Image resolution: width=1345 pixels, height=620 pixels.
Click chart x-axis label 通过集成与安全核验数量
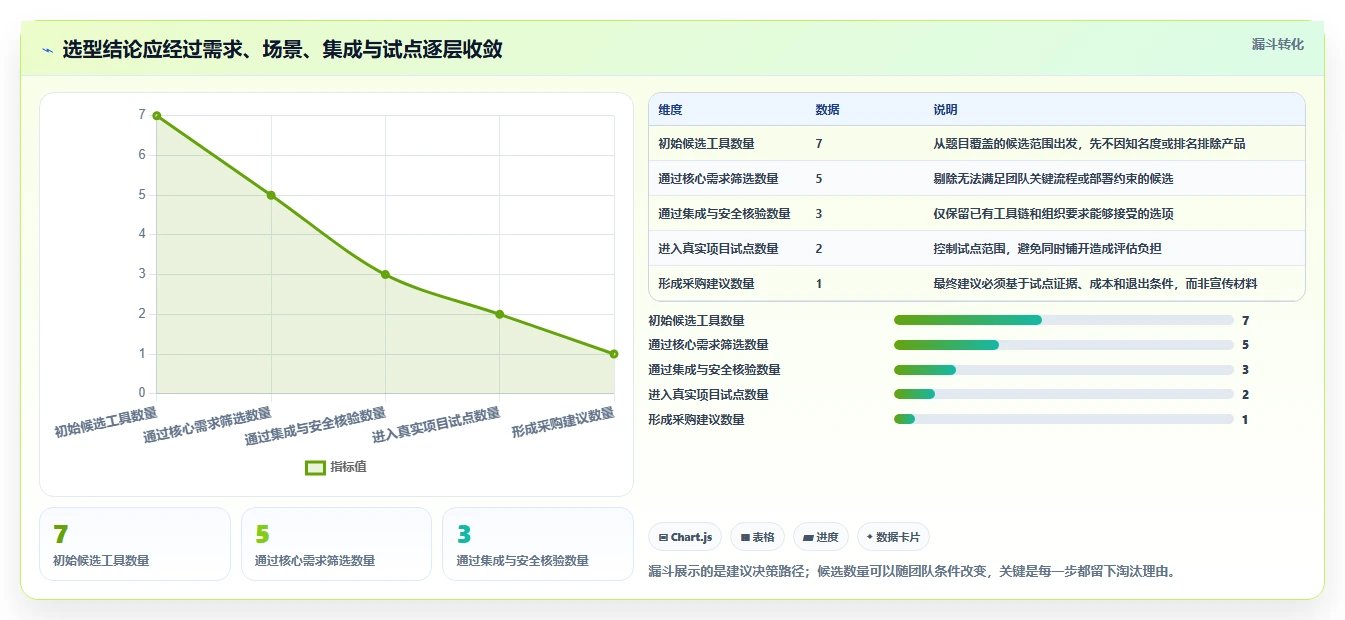point(315,427)
